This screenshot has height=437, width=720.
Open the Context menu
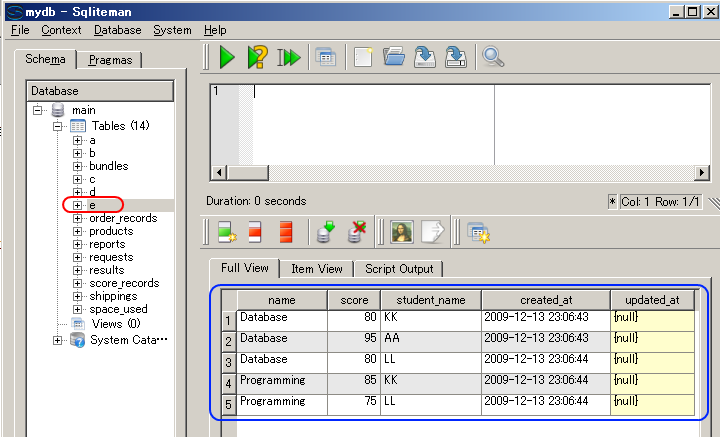coord(61,30)
